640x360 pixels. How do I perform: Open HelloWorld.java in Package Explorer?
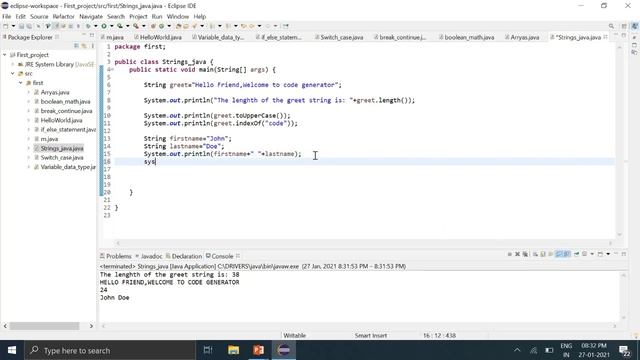[x=61, y=120]
